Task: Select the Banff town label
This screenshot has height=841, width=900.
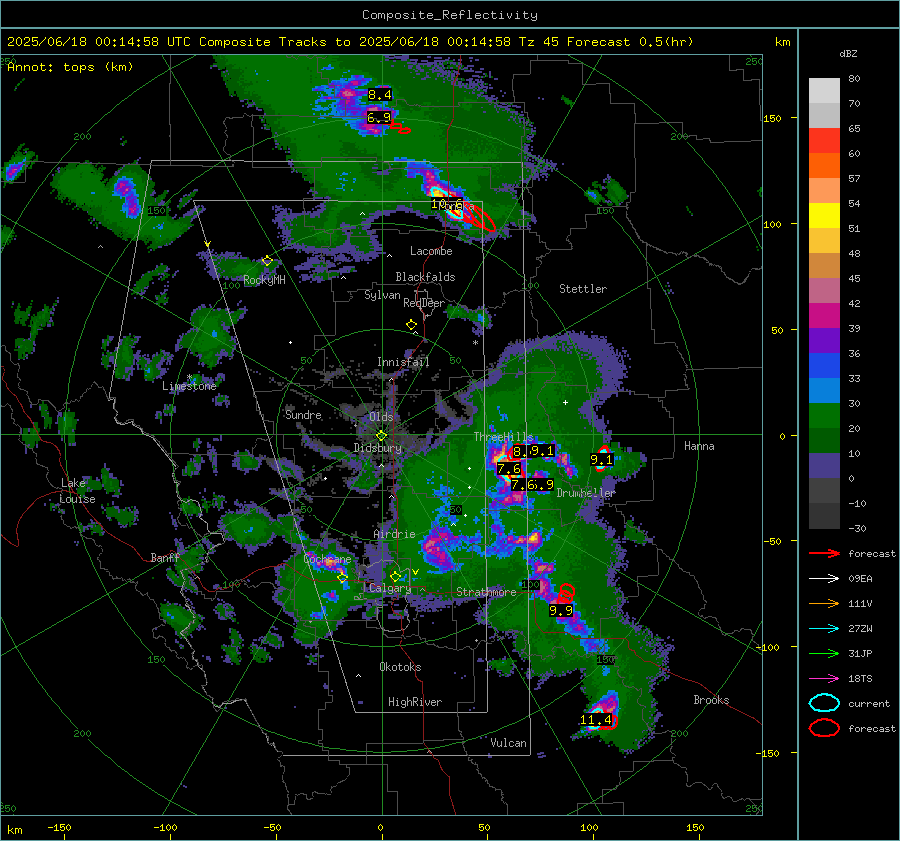Action: point(165,557)
